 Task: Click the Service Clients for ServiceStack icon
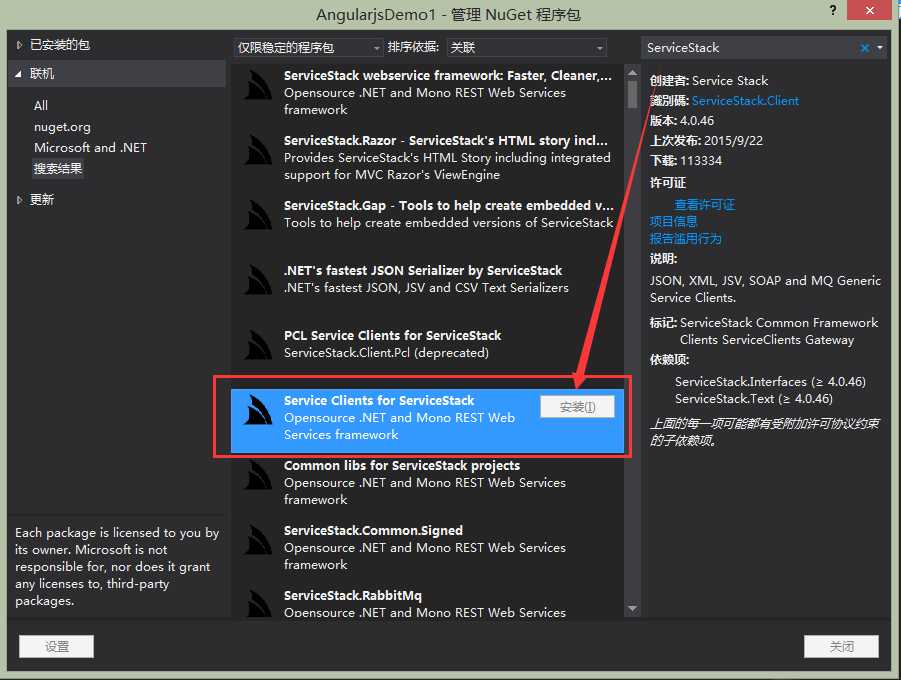tap(258, 410)
